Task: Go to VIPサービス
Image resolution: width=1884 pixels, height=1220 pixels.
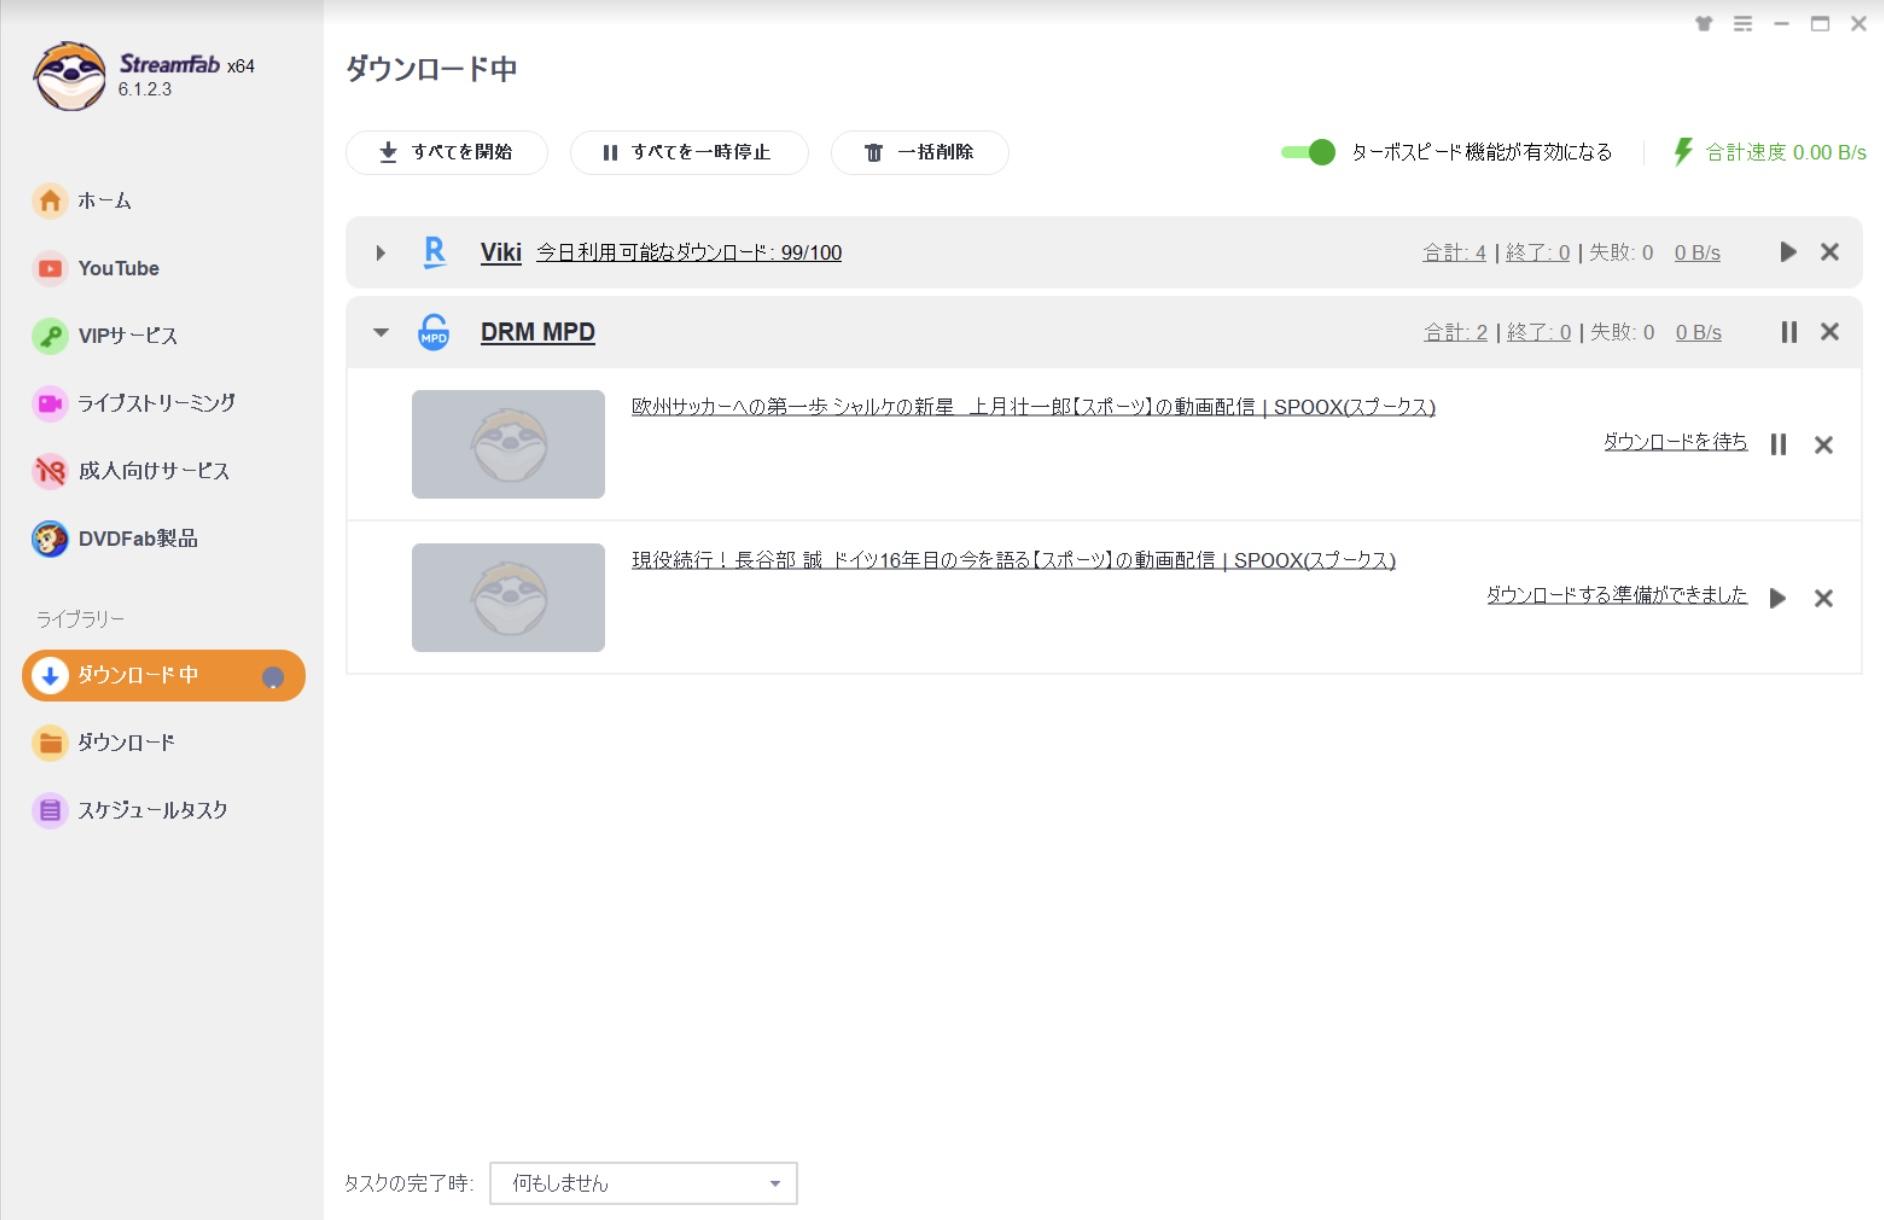Action: (105, 335)
